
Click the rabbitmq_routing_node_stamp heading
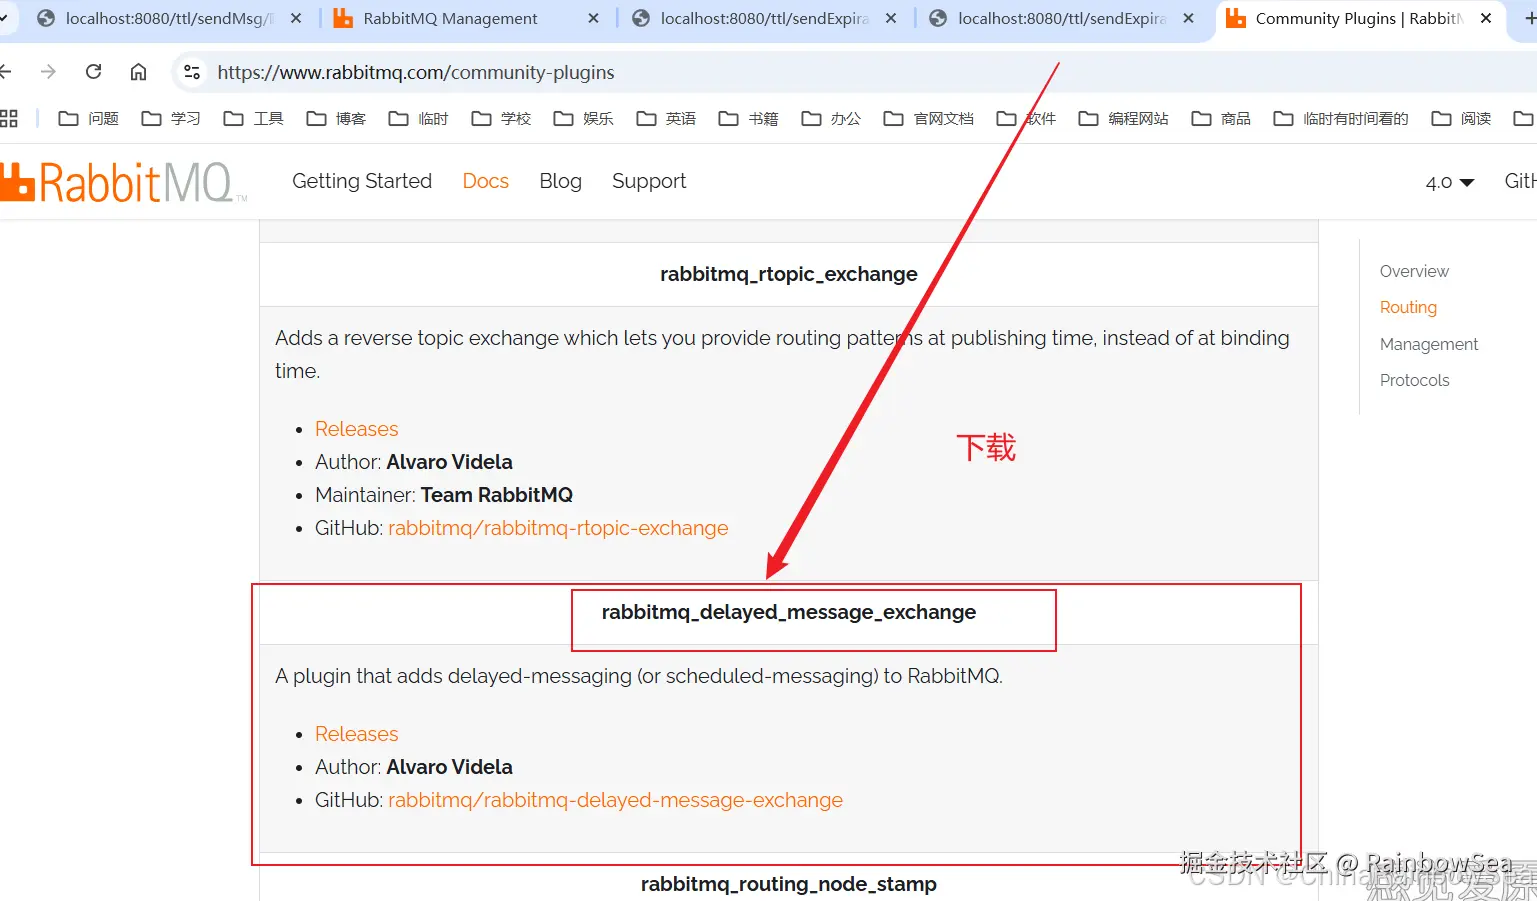click(x=789, y=884)
